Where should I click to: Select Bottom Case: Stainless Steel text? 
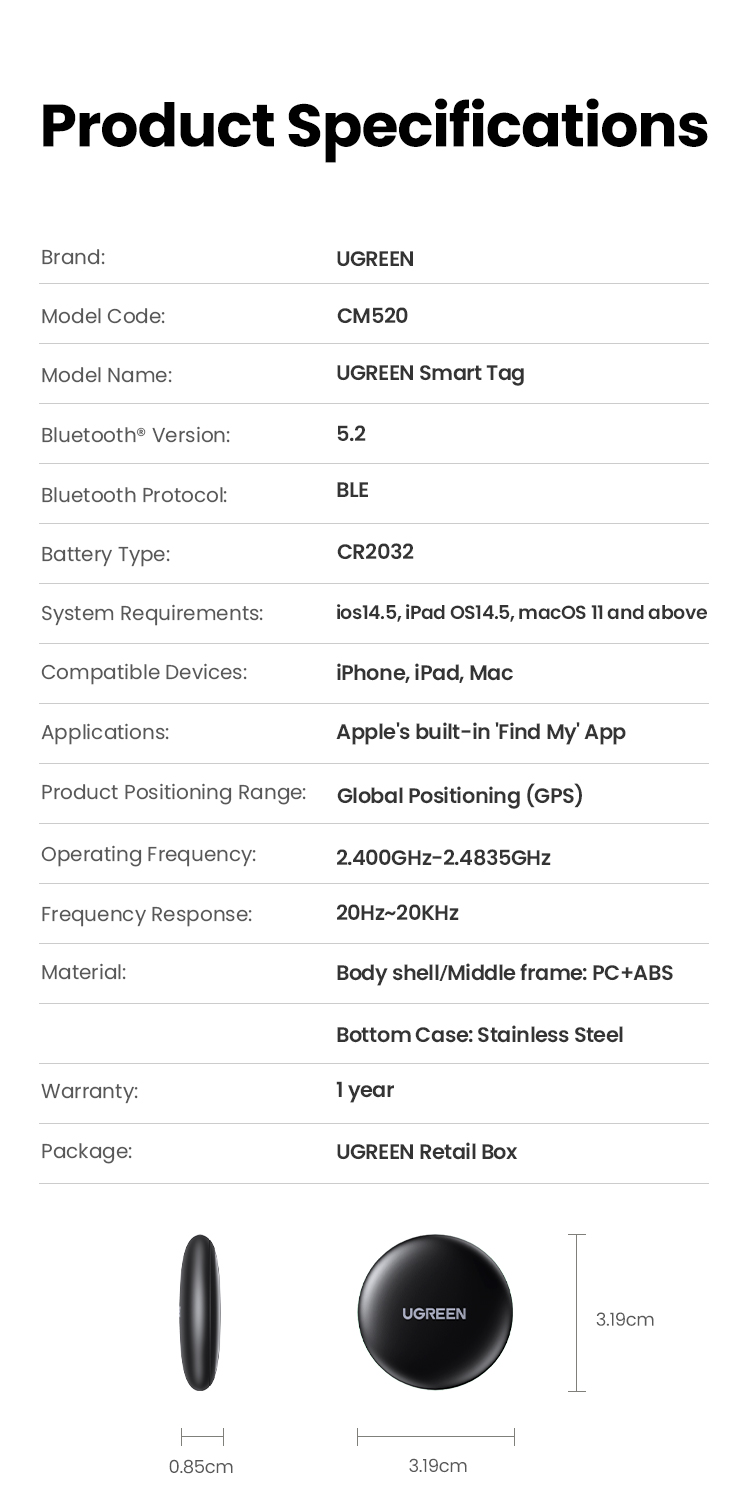(480, 1034)
